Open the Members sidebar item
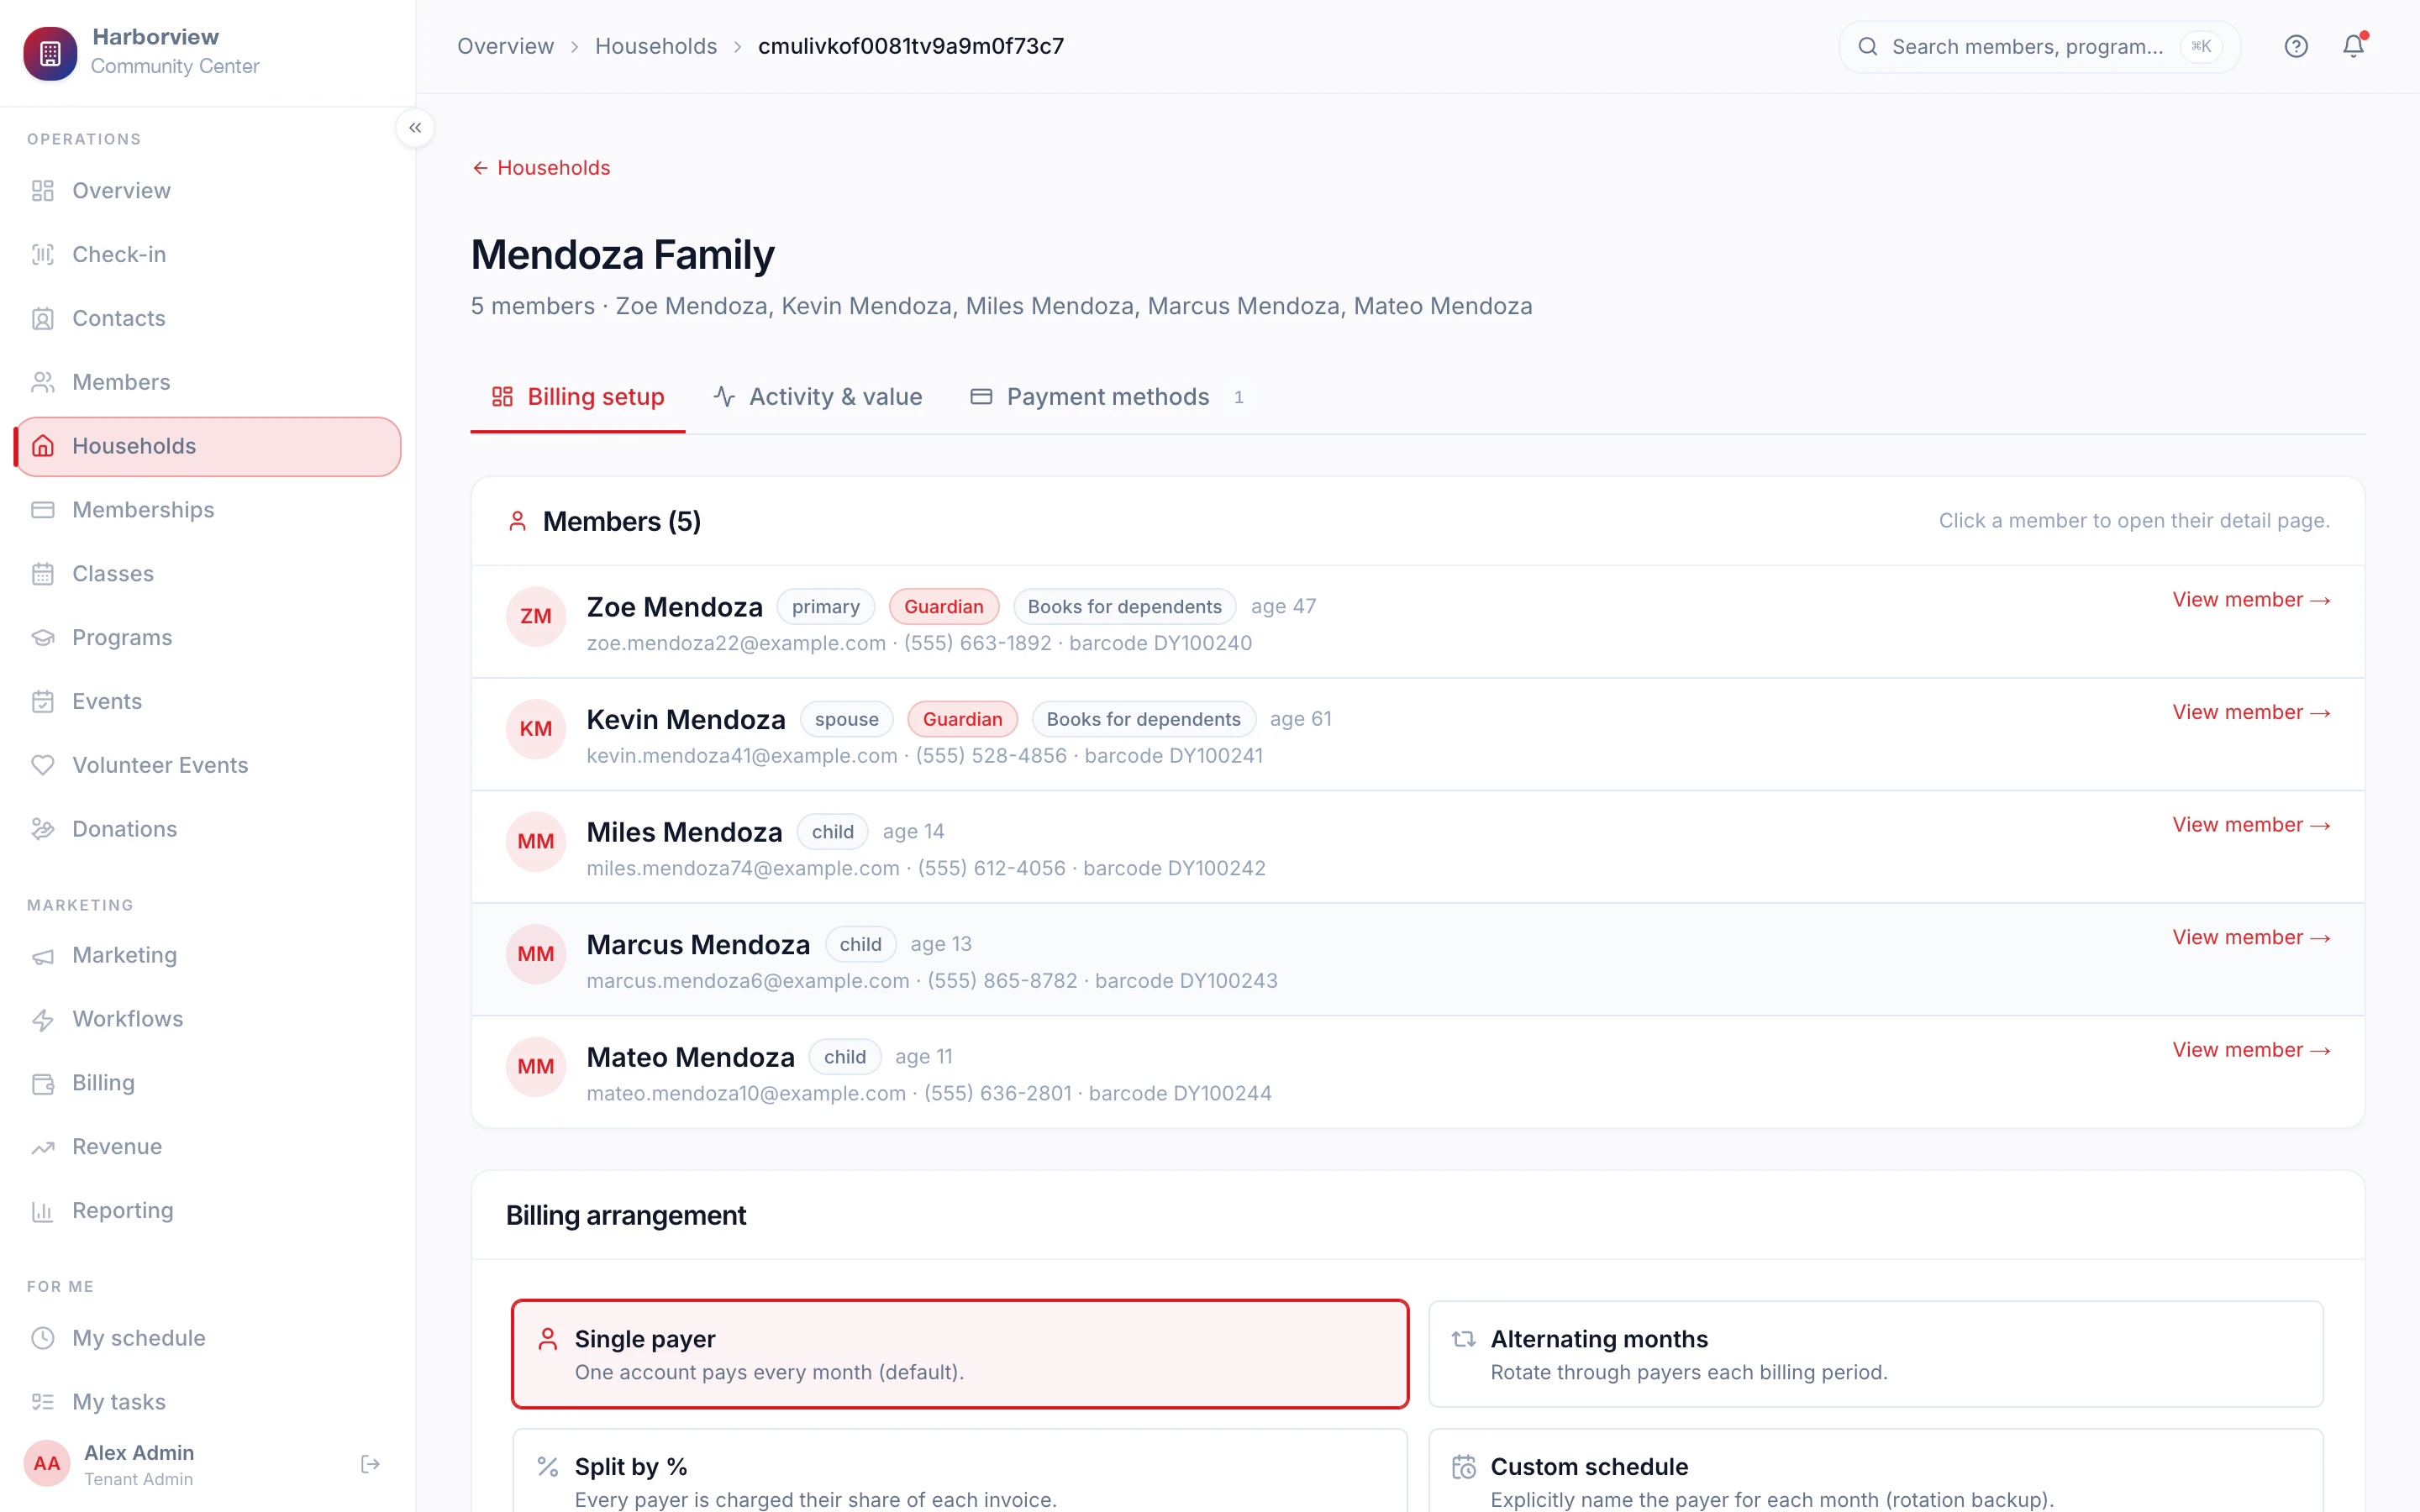This screenshot has width=2420, height=1512. pyautogui.click(x=208, y=382)
